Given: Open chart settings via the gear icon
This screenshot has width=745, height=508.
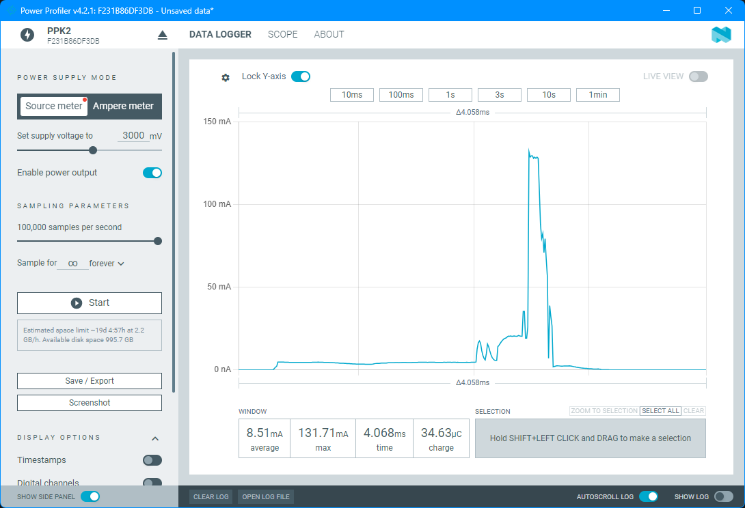Looking at the screenshot, I should [x=226, y=77].
